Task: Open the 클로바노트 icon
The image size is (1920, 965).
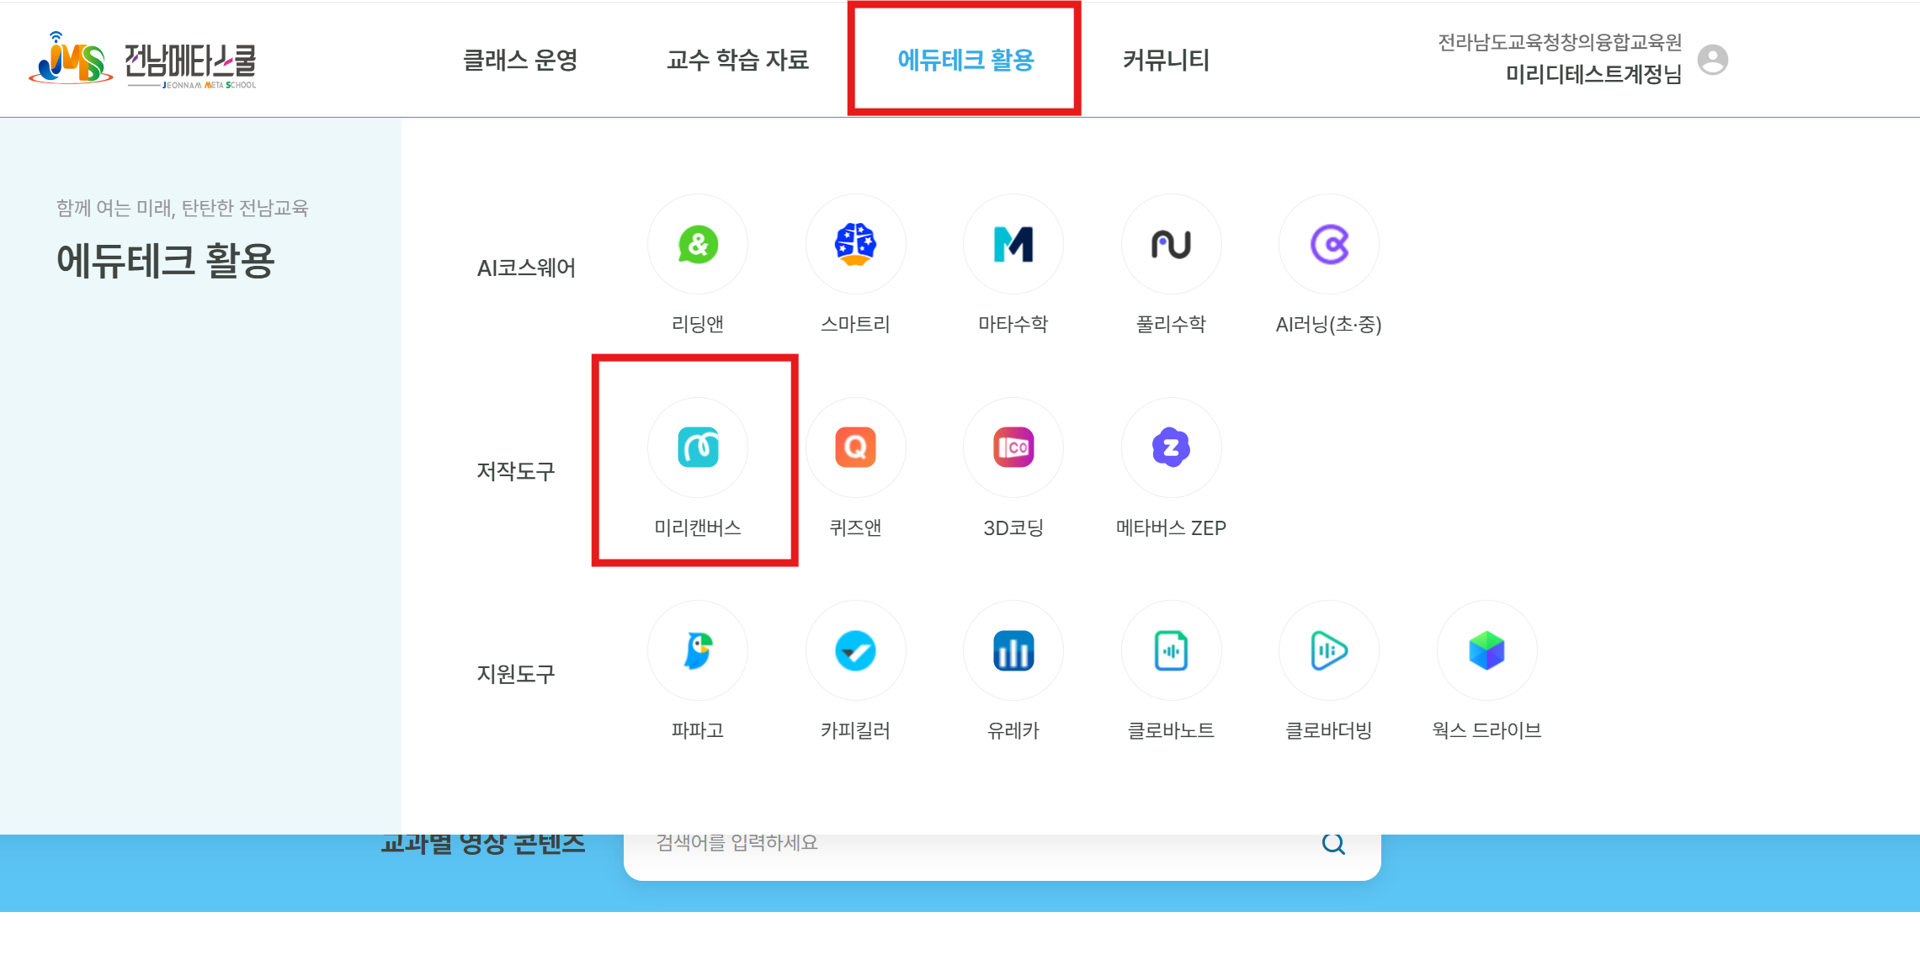Action: [x=1170, y=651]
